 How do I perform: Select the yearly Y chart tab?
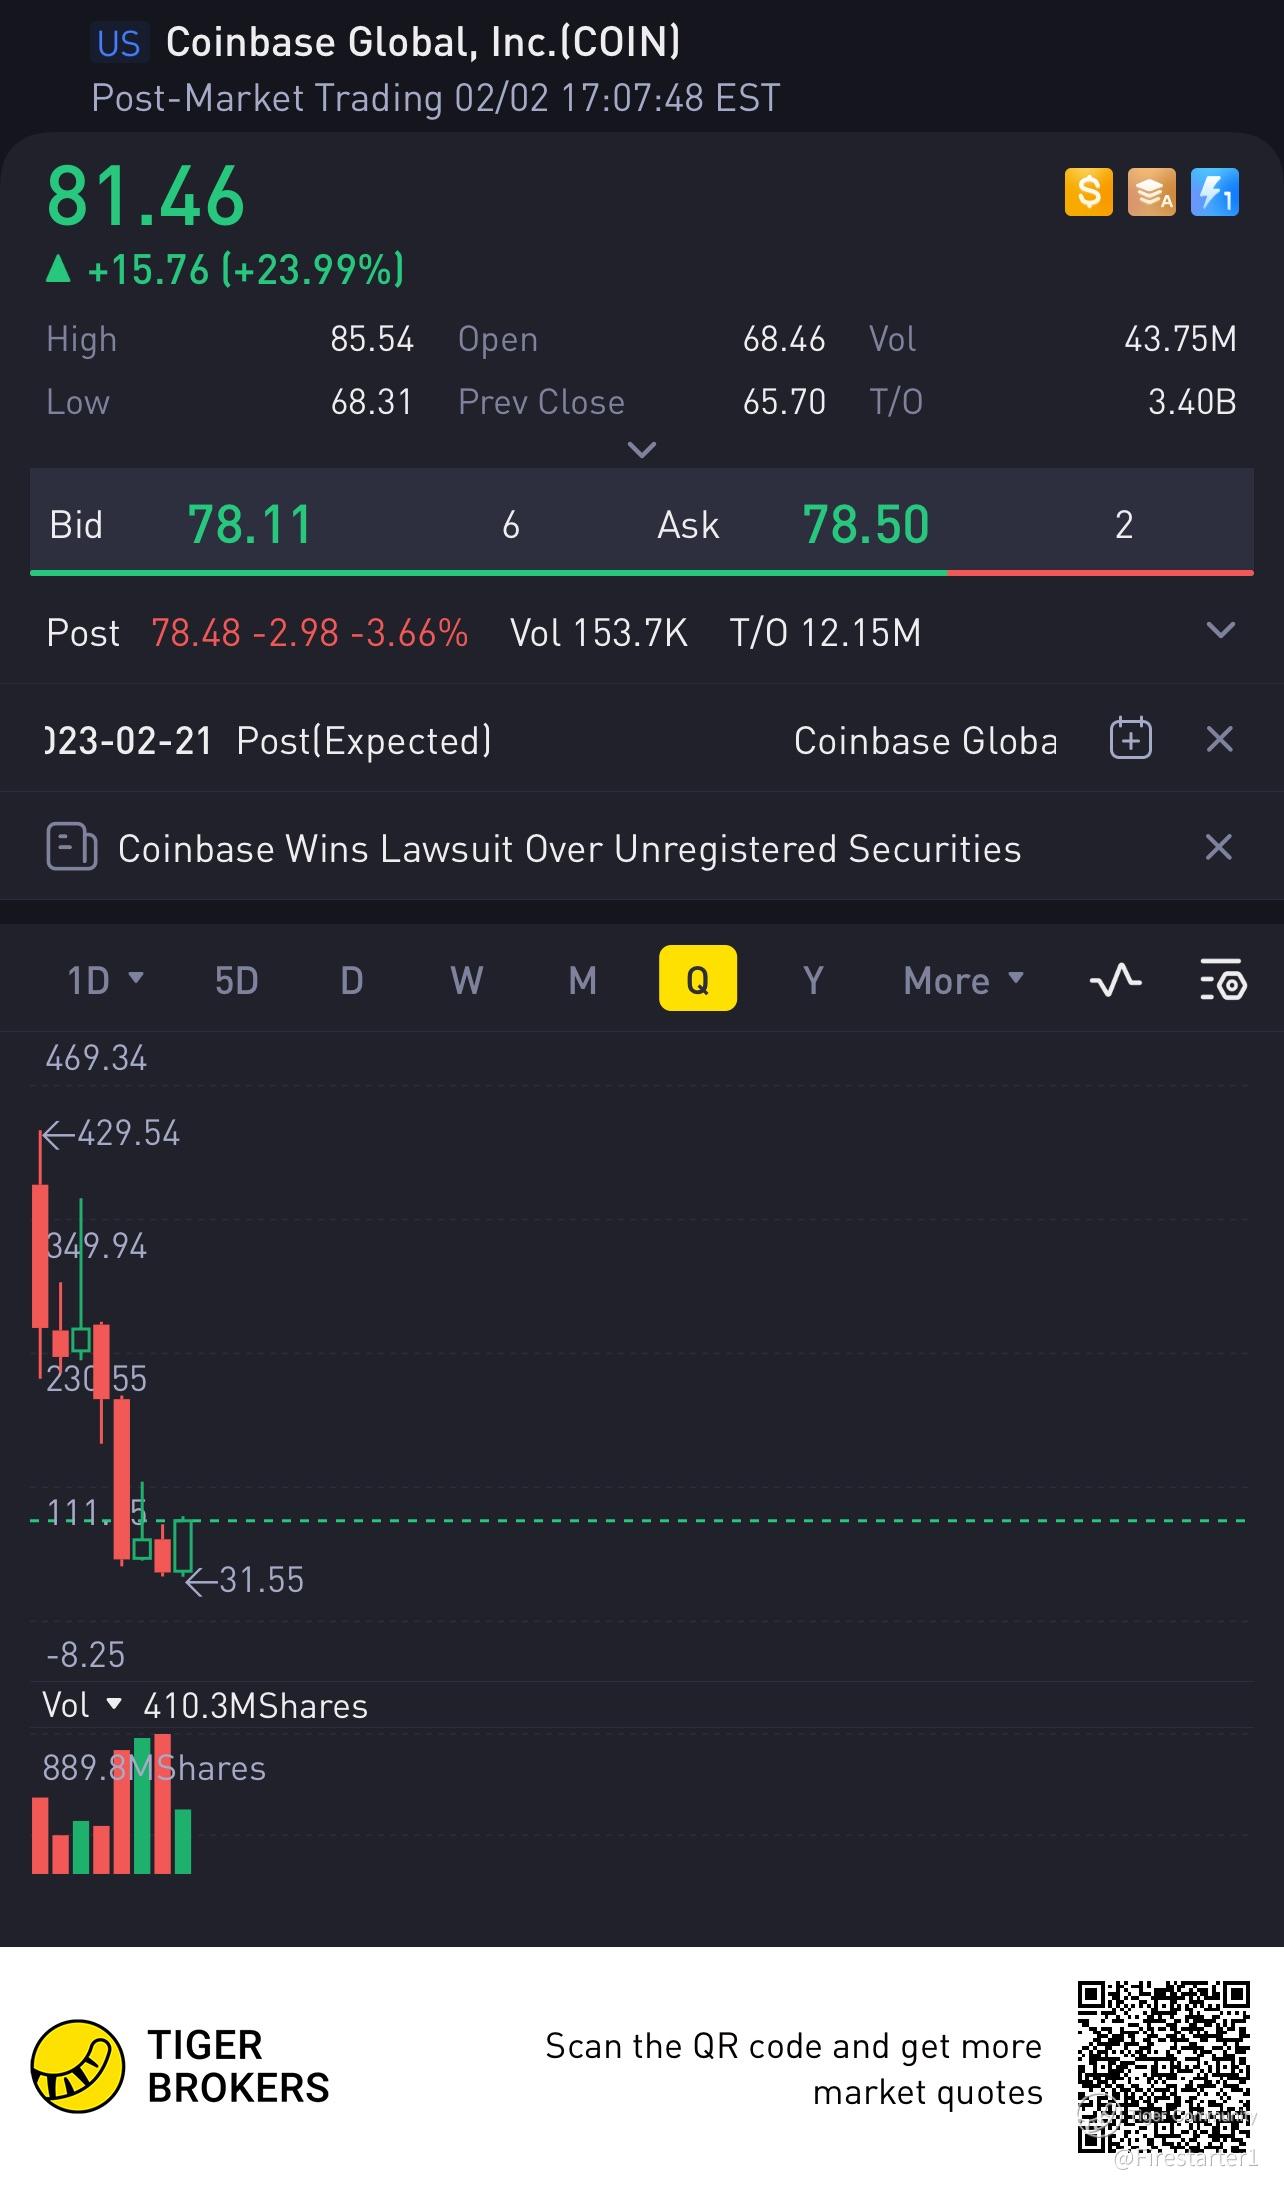(x=813, y=980)
